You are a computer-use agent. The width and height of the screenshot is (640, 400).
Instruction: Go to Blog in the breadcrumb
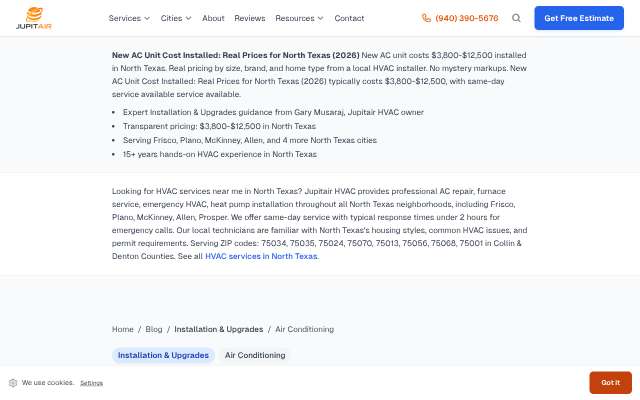pyautogui.click(x=154, y=329)
